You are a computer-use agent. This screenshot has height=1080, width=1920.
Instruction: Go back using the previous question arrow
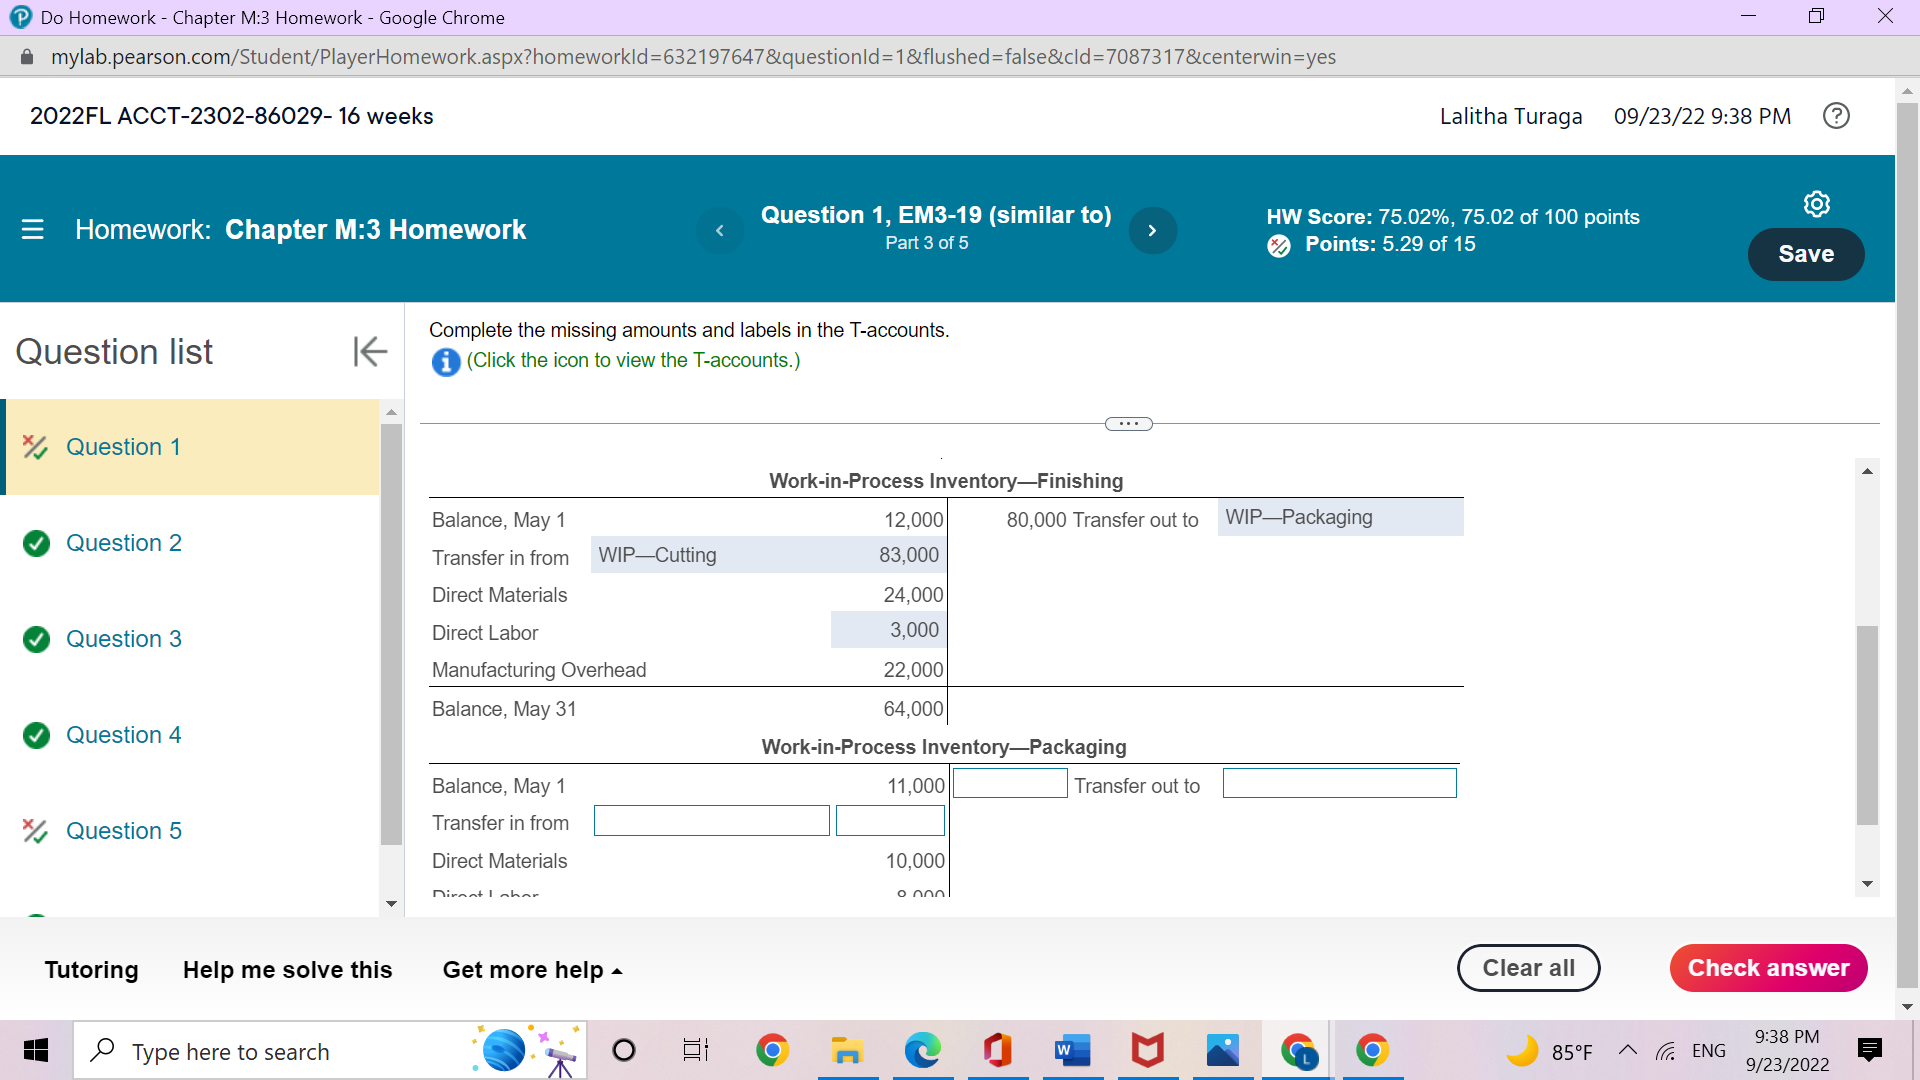coord(720,230)
